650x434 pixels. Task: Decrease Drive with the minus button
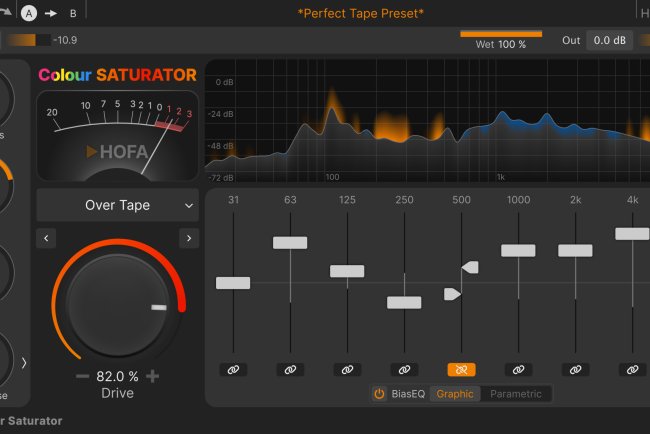point(82,376)
